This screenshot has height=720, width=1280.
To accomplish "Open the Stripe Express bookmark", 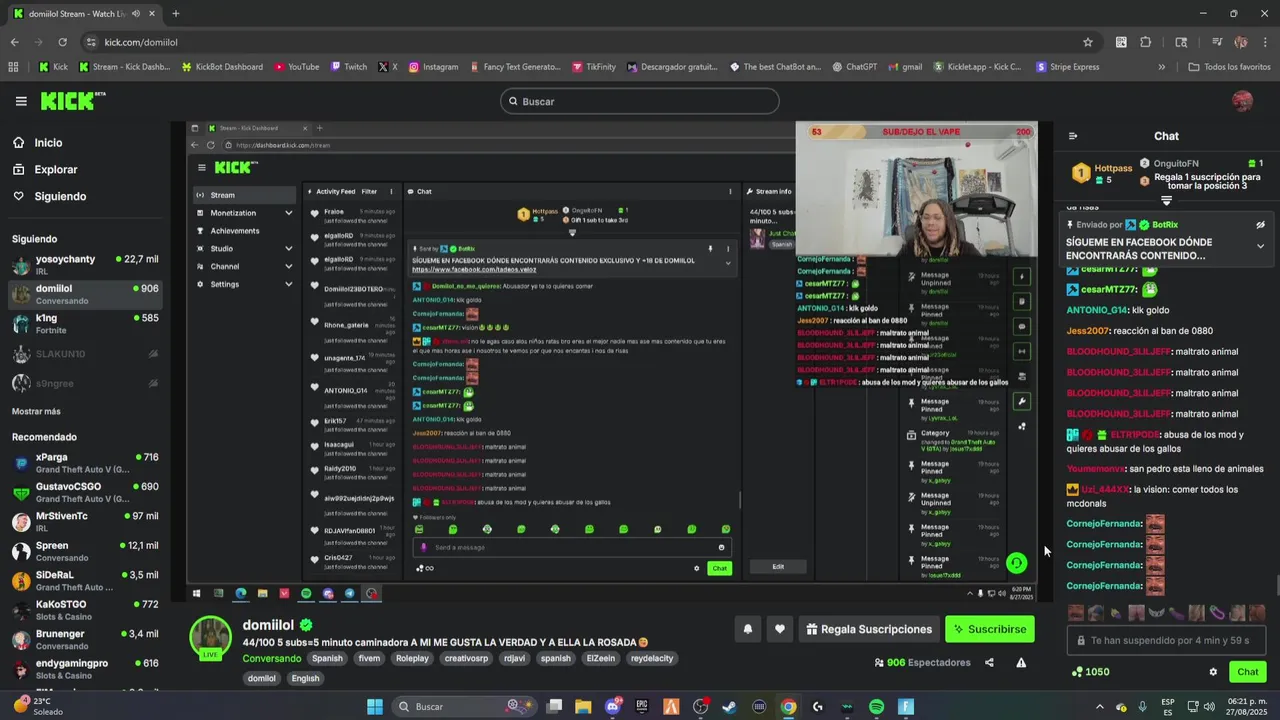I will 1068,67.
